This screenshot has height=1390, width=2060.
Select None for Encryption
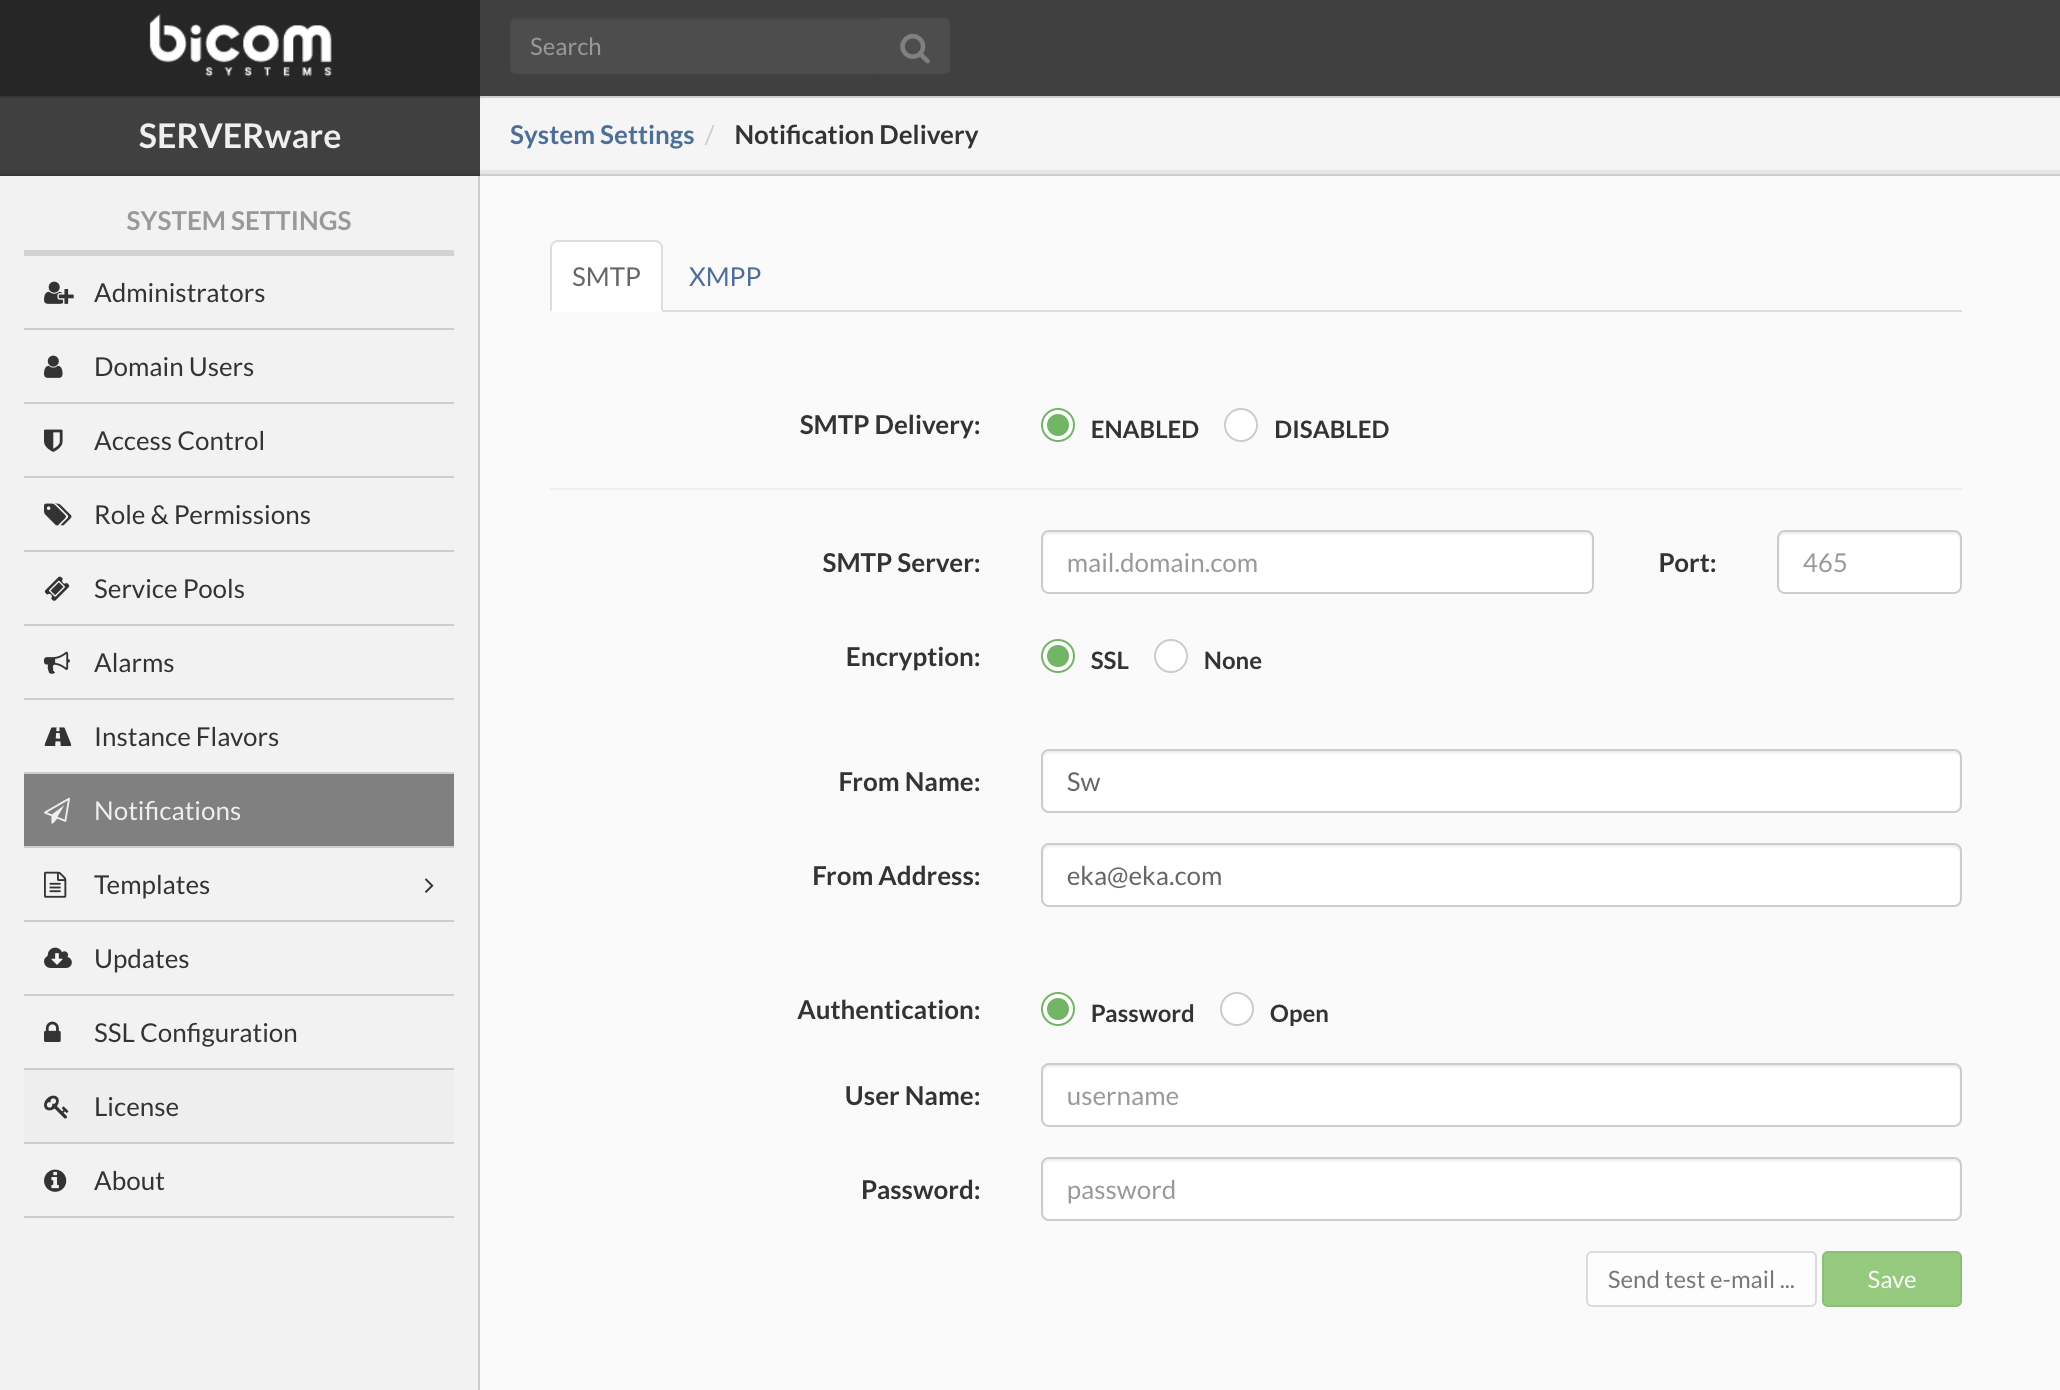[1171, 657]
